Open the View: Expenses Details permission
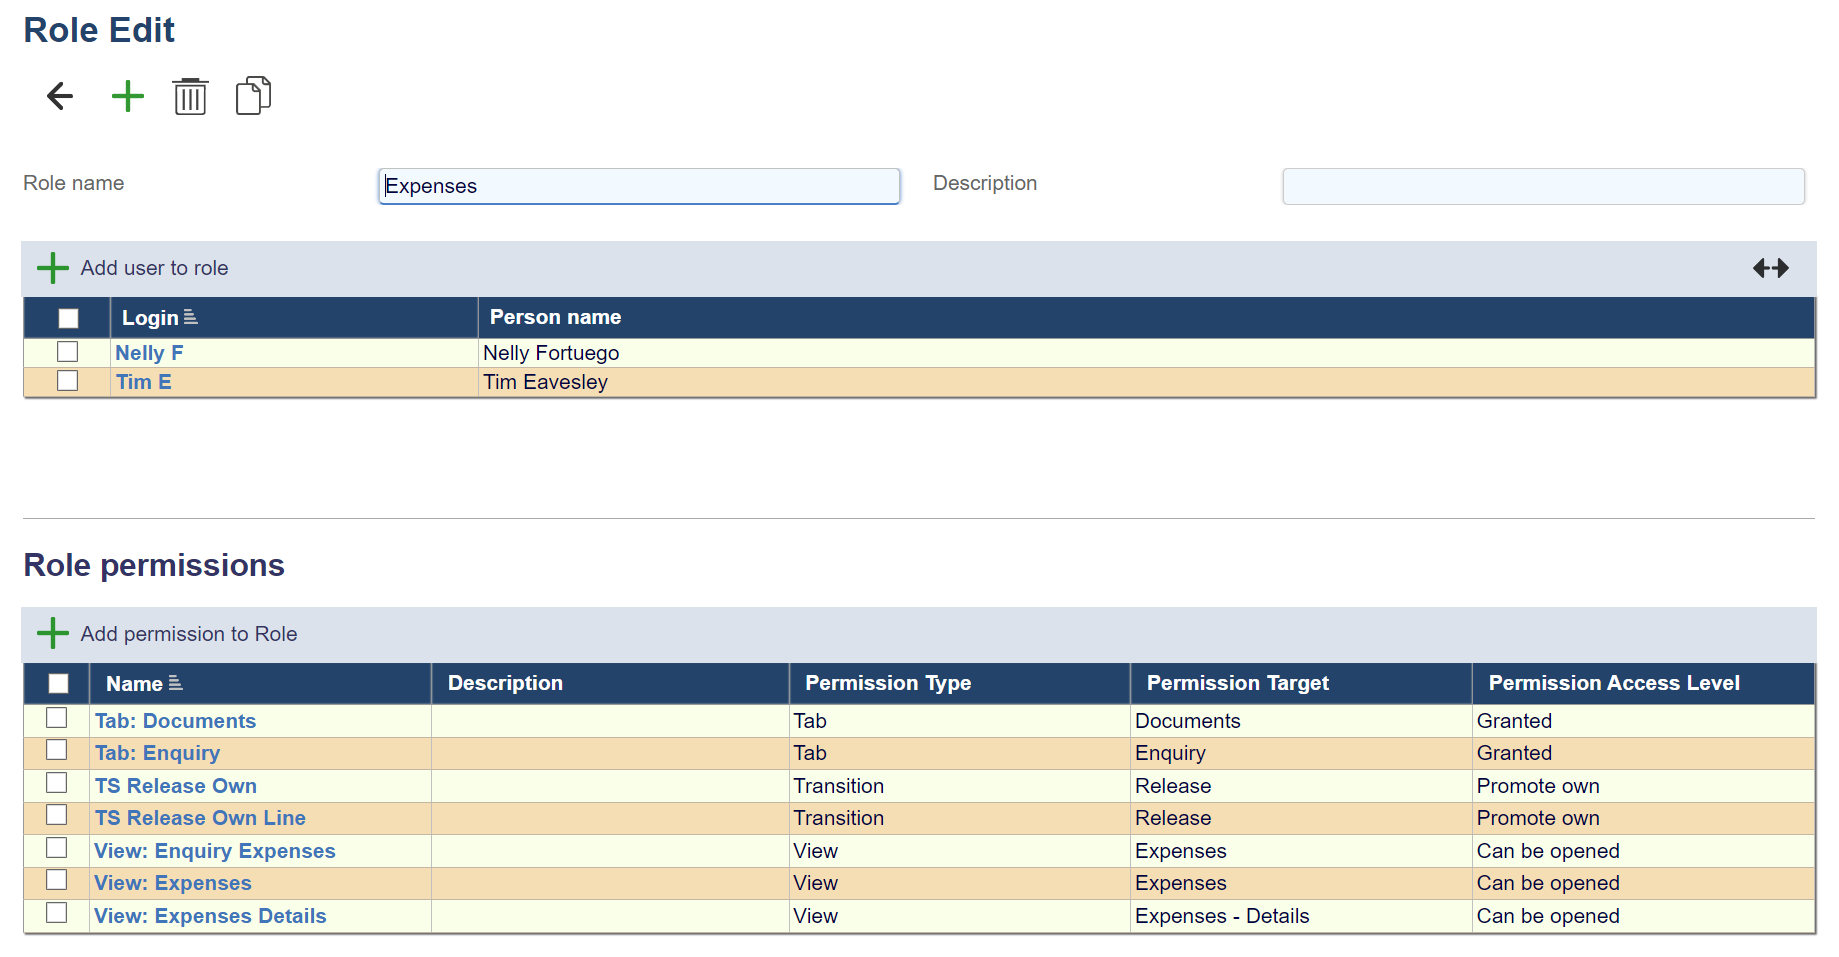 [x=210, y=916]
